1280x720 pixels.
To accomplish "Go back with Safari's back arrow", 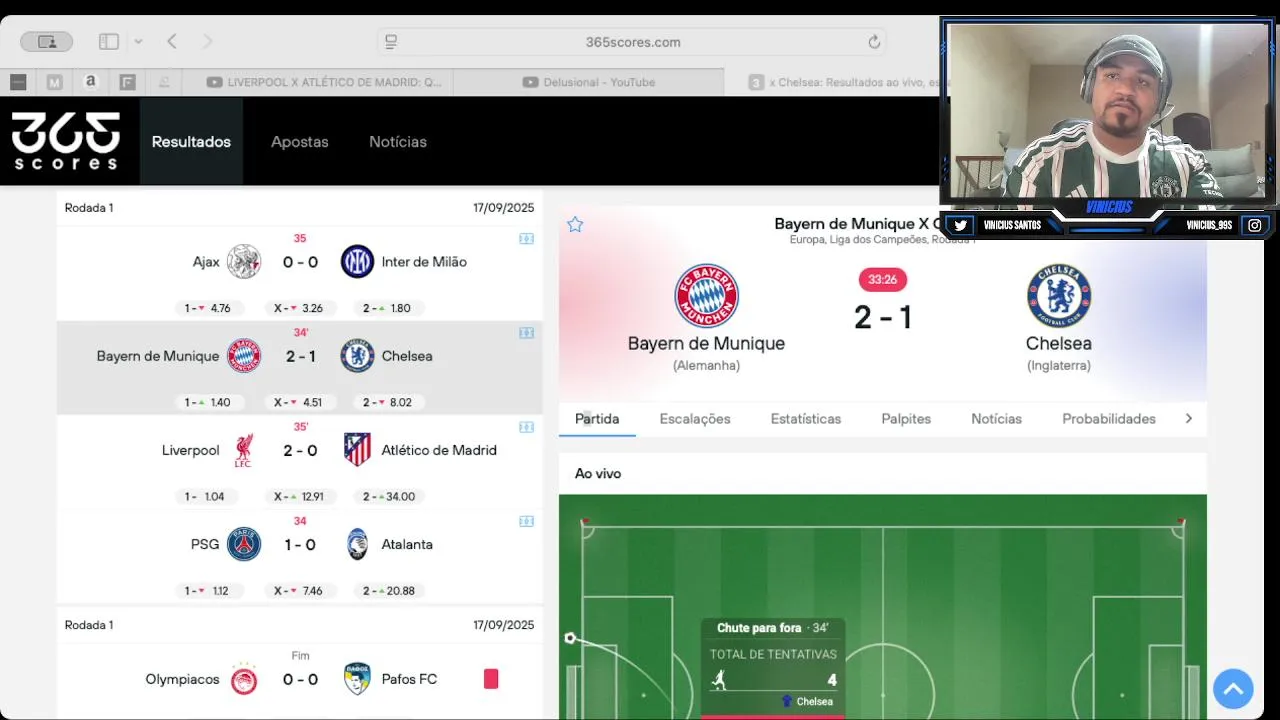I will [x=172, y=41].
